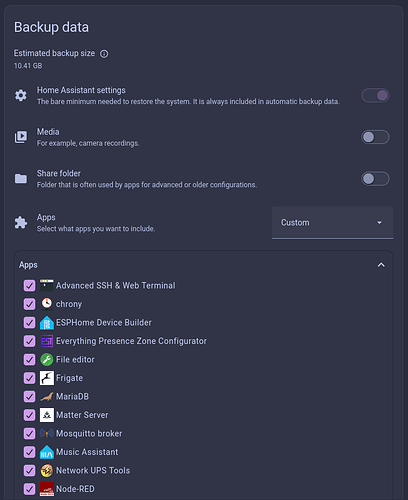Image resolution: width=408 pixels, height=500 pixels.
Task: Uncheck the ESPHome Device Builder checkbox
Action: [29, 323]
